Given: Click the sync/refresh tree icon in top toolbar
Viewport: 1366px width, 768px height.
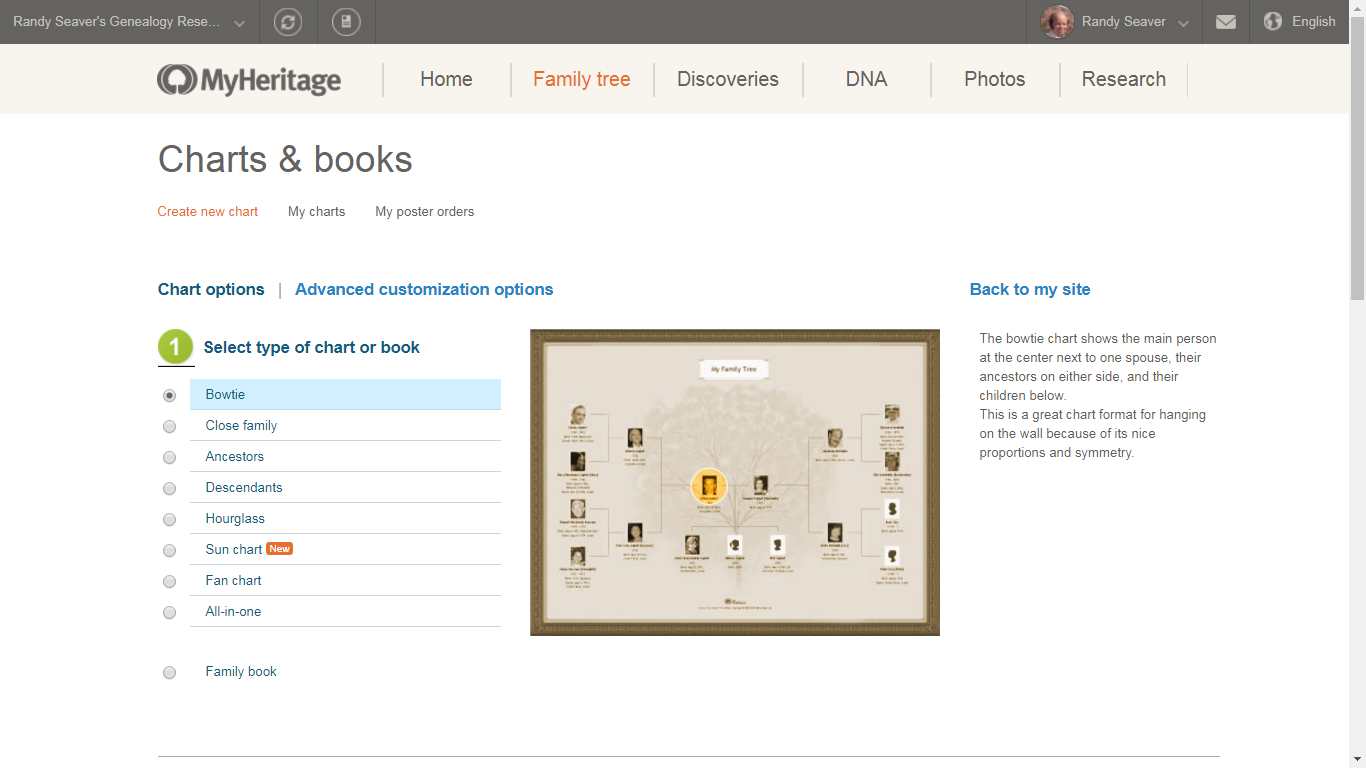Looking at the screenshot, I should pos(288,21).
